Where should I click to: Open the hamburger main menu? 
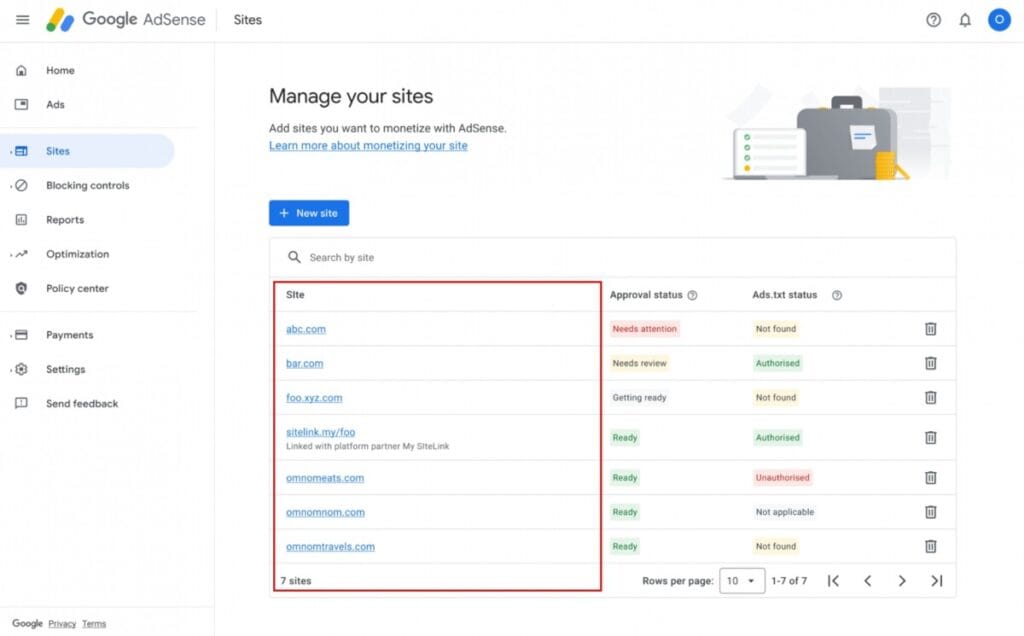pos(22,20)
